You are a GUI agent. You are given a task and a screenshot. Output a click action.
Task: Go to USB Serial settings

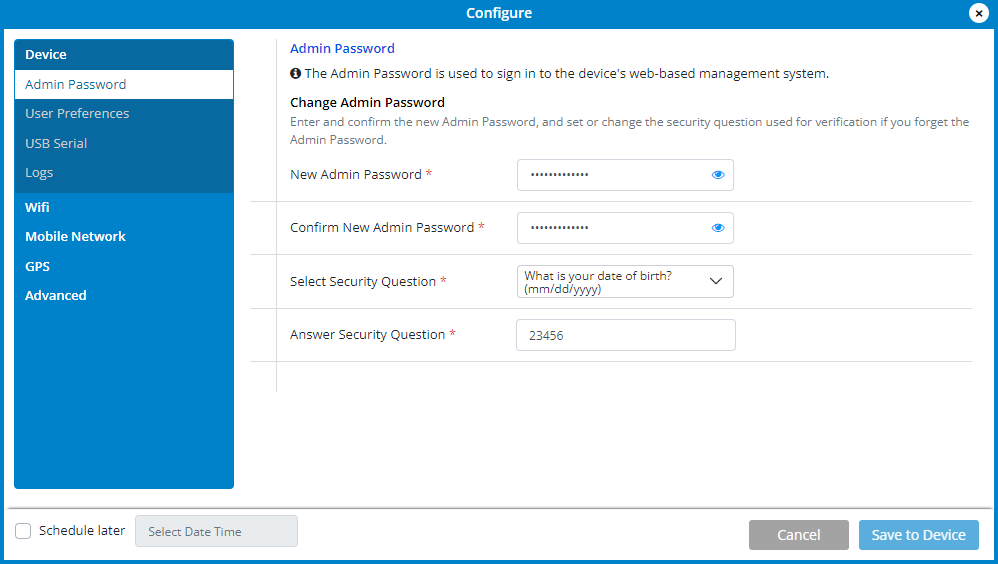56,144
